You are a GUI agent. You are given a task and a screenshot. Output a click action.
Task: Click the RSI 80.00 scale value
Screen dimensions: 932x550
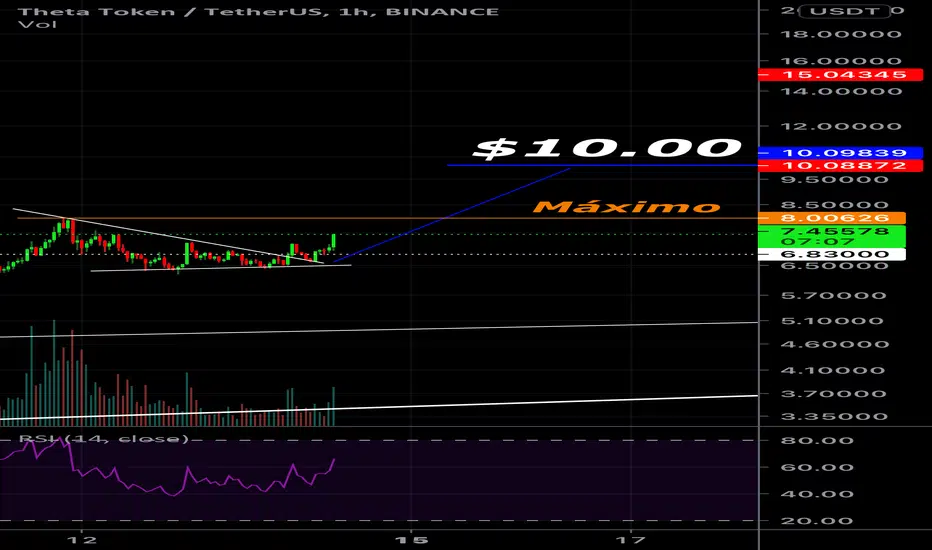click(817, 441)
